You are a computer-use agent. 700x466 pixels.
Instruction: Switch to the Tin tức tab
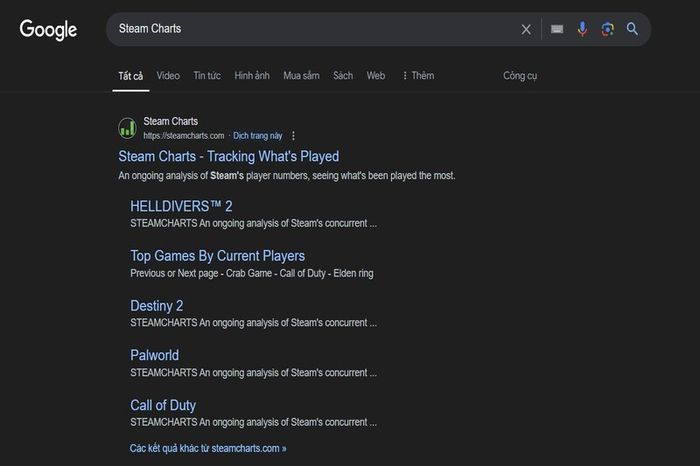point(207,75)
